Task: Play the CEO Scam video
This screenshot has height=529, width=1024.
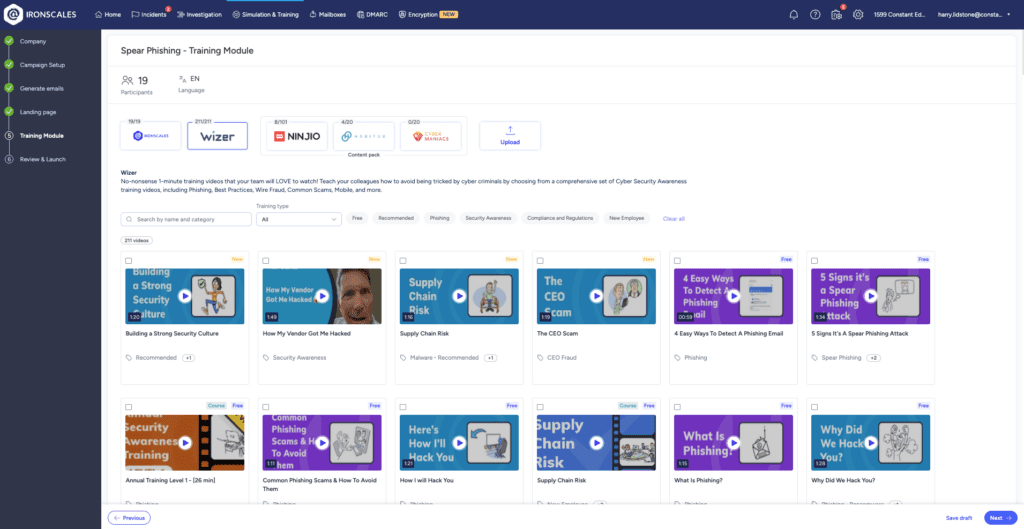Action: point(596,296)
